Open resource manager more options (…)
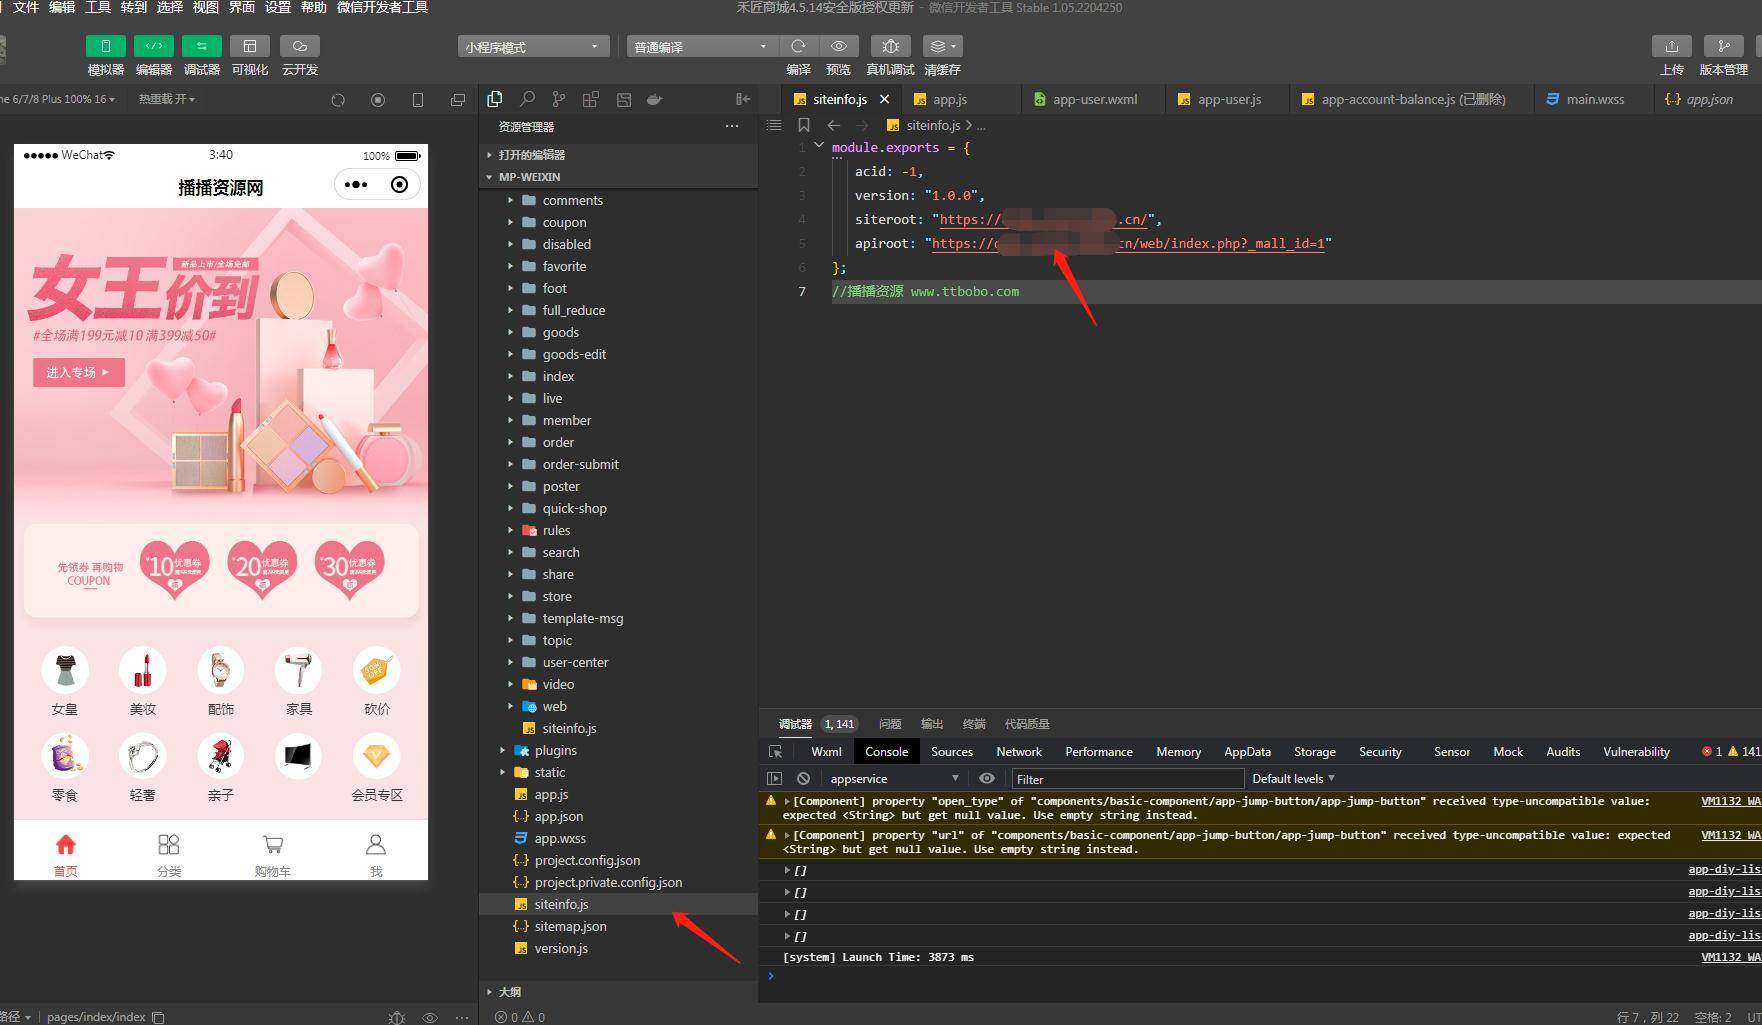The height and width of the screenshot is (1025, 1762). [732, 126]
